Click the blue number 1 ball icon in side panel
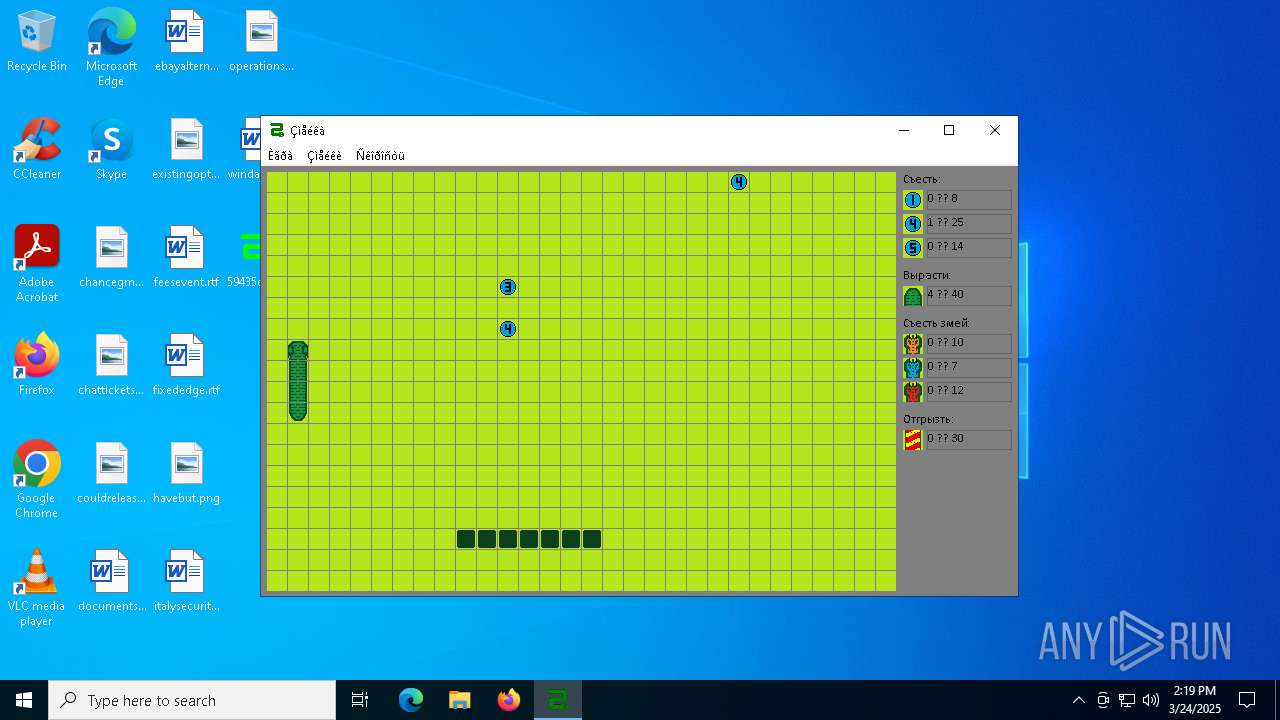The image size is (1280, 720). [x=913, y=200]
